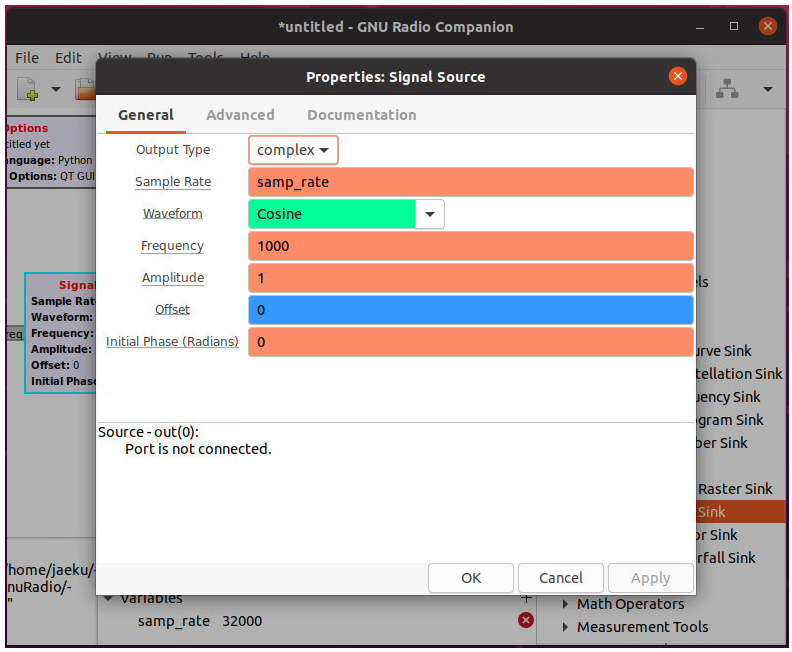
Task: Open the File menu
Action: coord(27,58)
